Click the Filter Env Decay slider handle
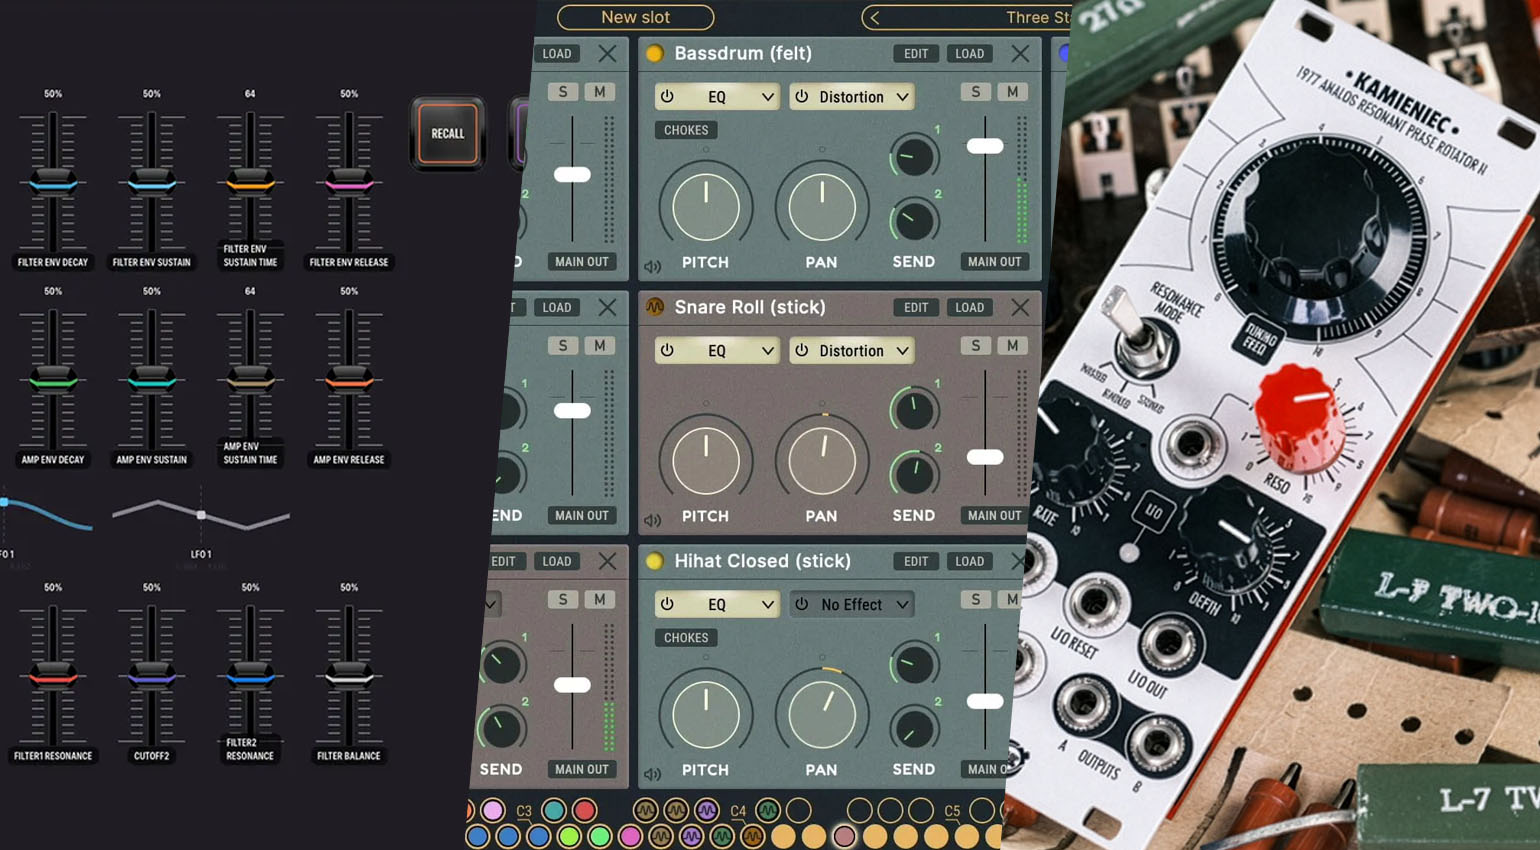 53,183
